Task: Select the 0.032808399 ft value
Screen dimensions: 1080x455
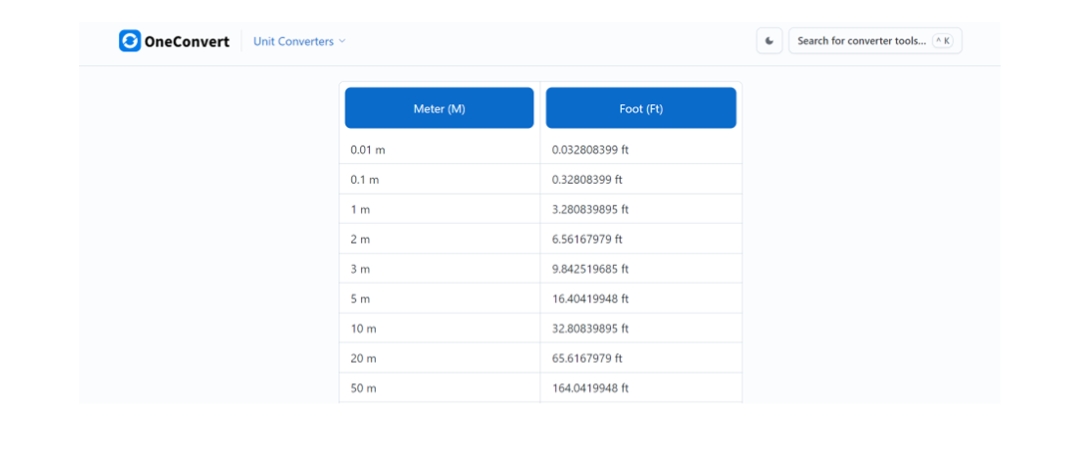Action: [x=590, y=149]
